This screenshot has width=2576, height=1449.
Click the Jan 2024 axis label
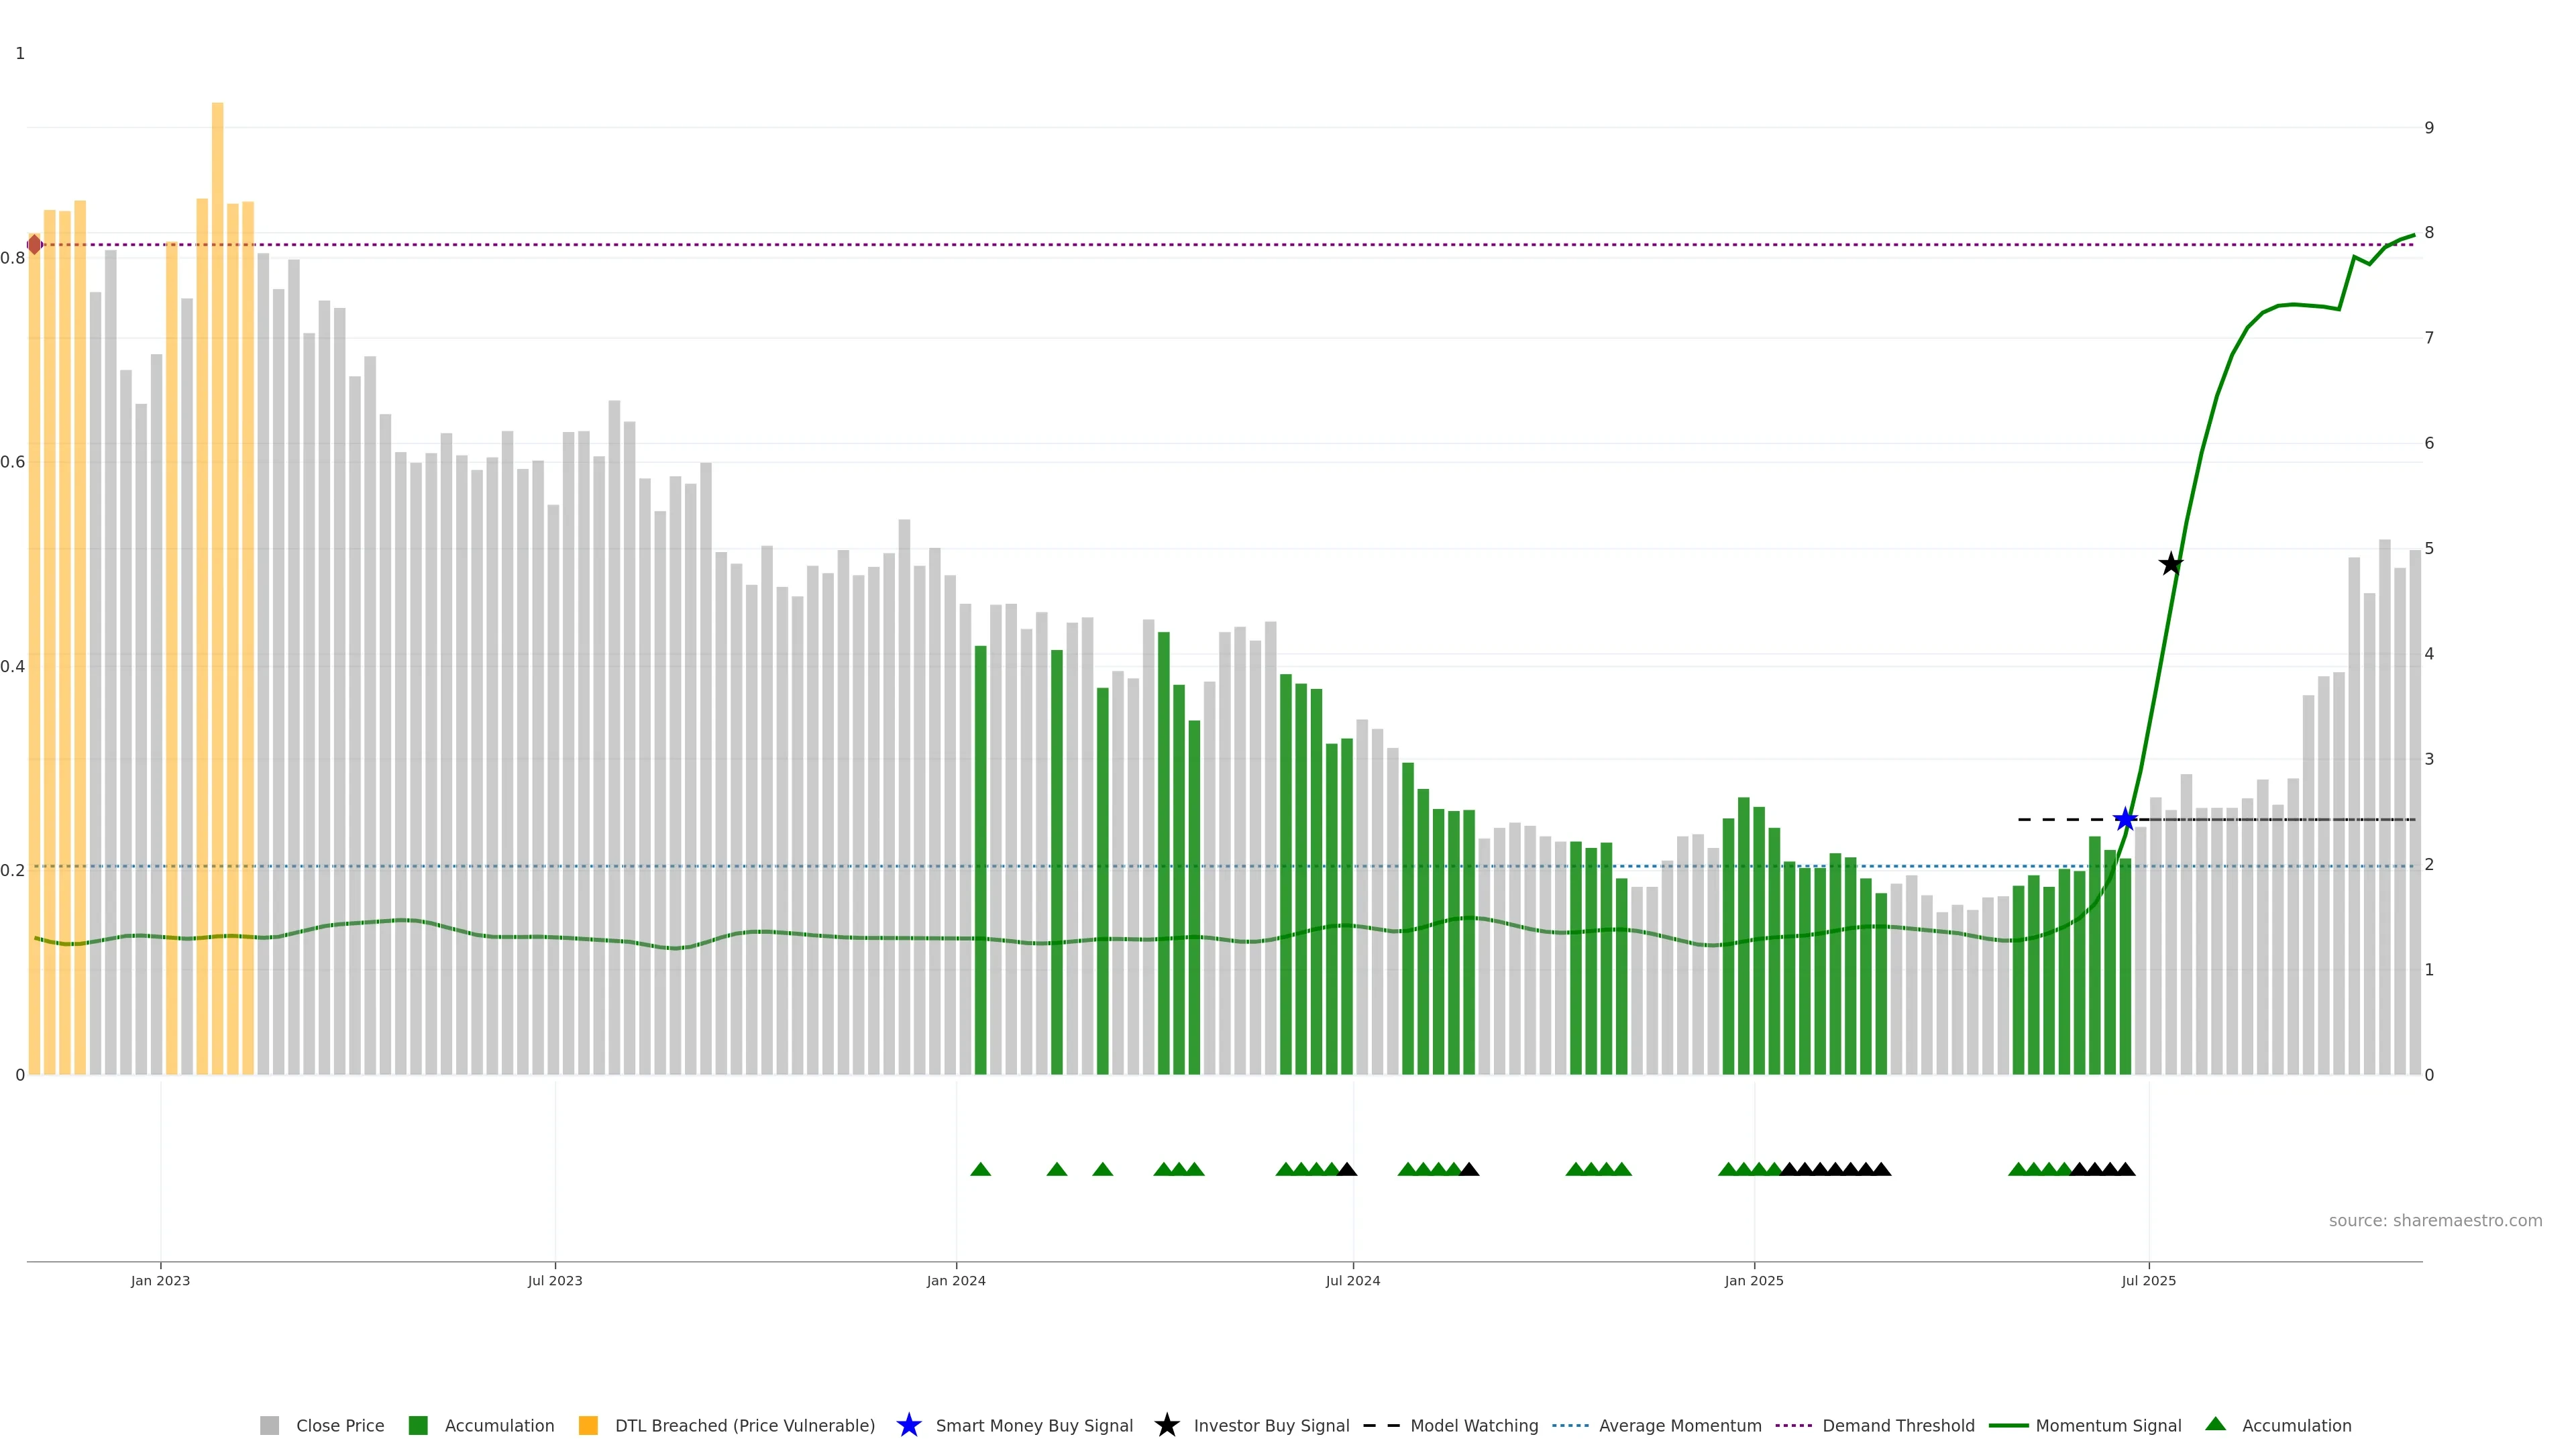point(956,1280)
